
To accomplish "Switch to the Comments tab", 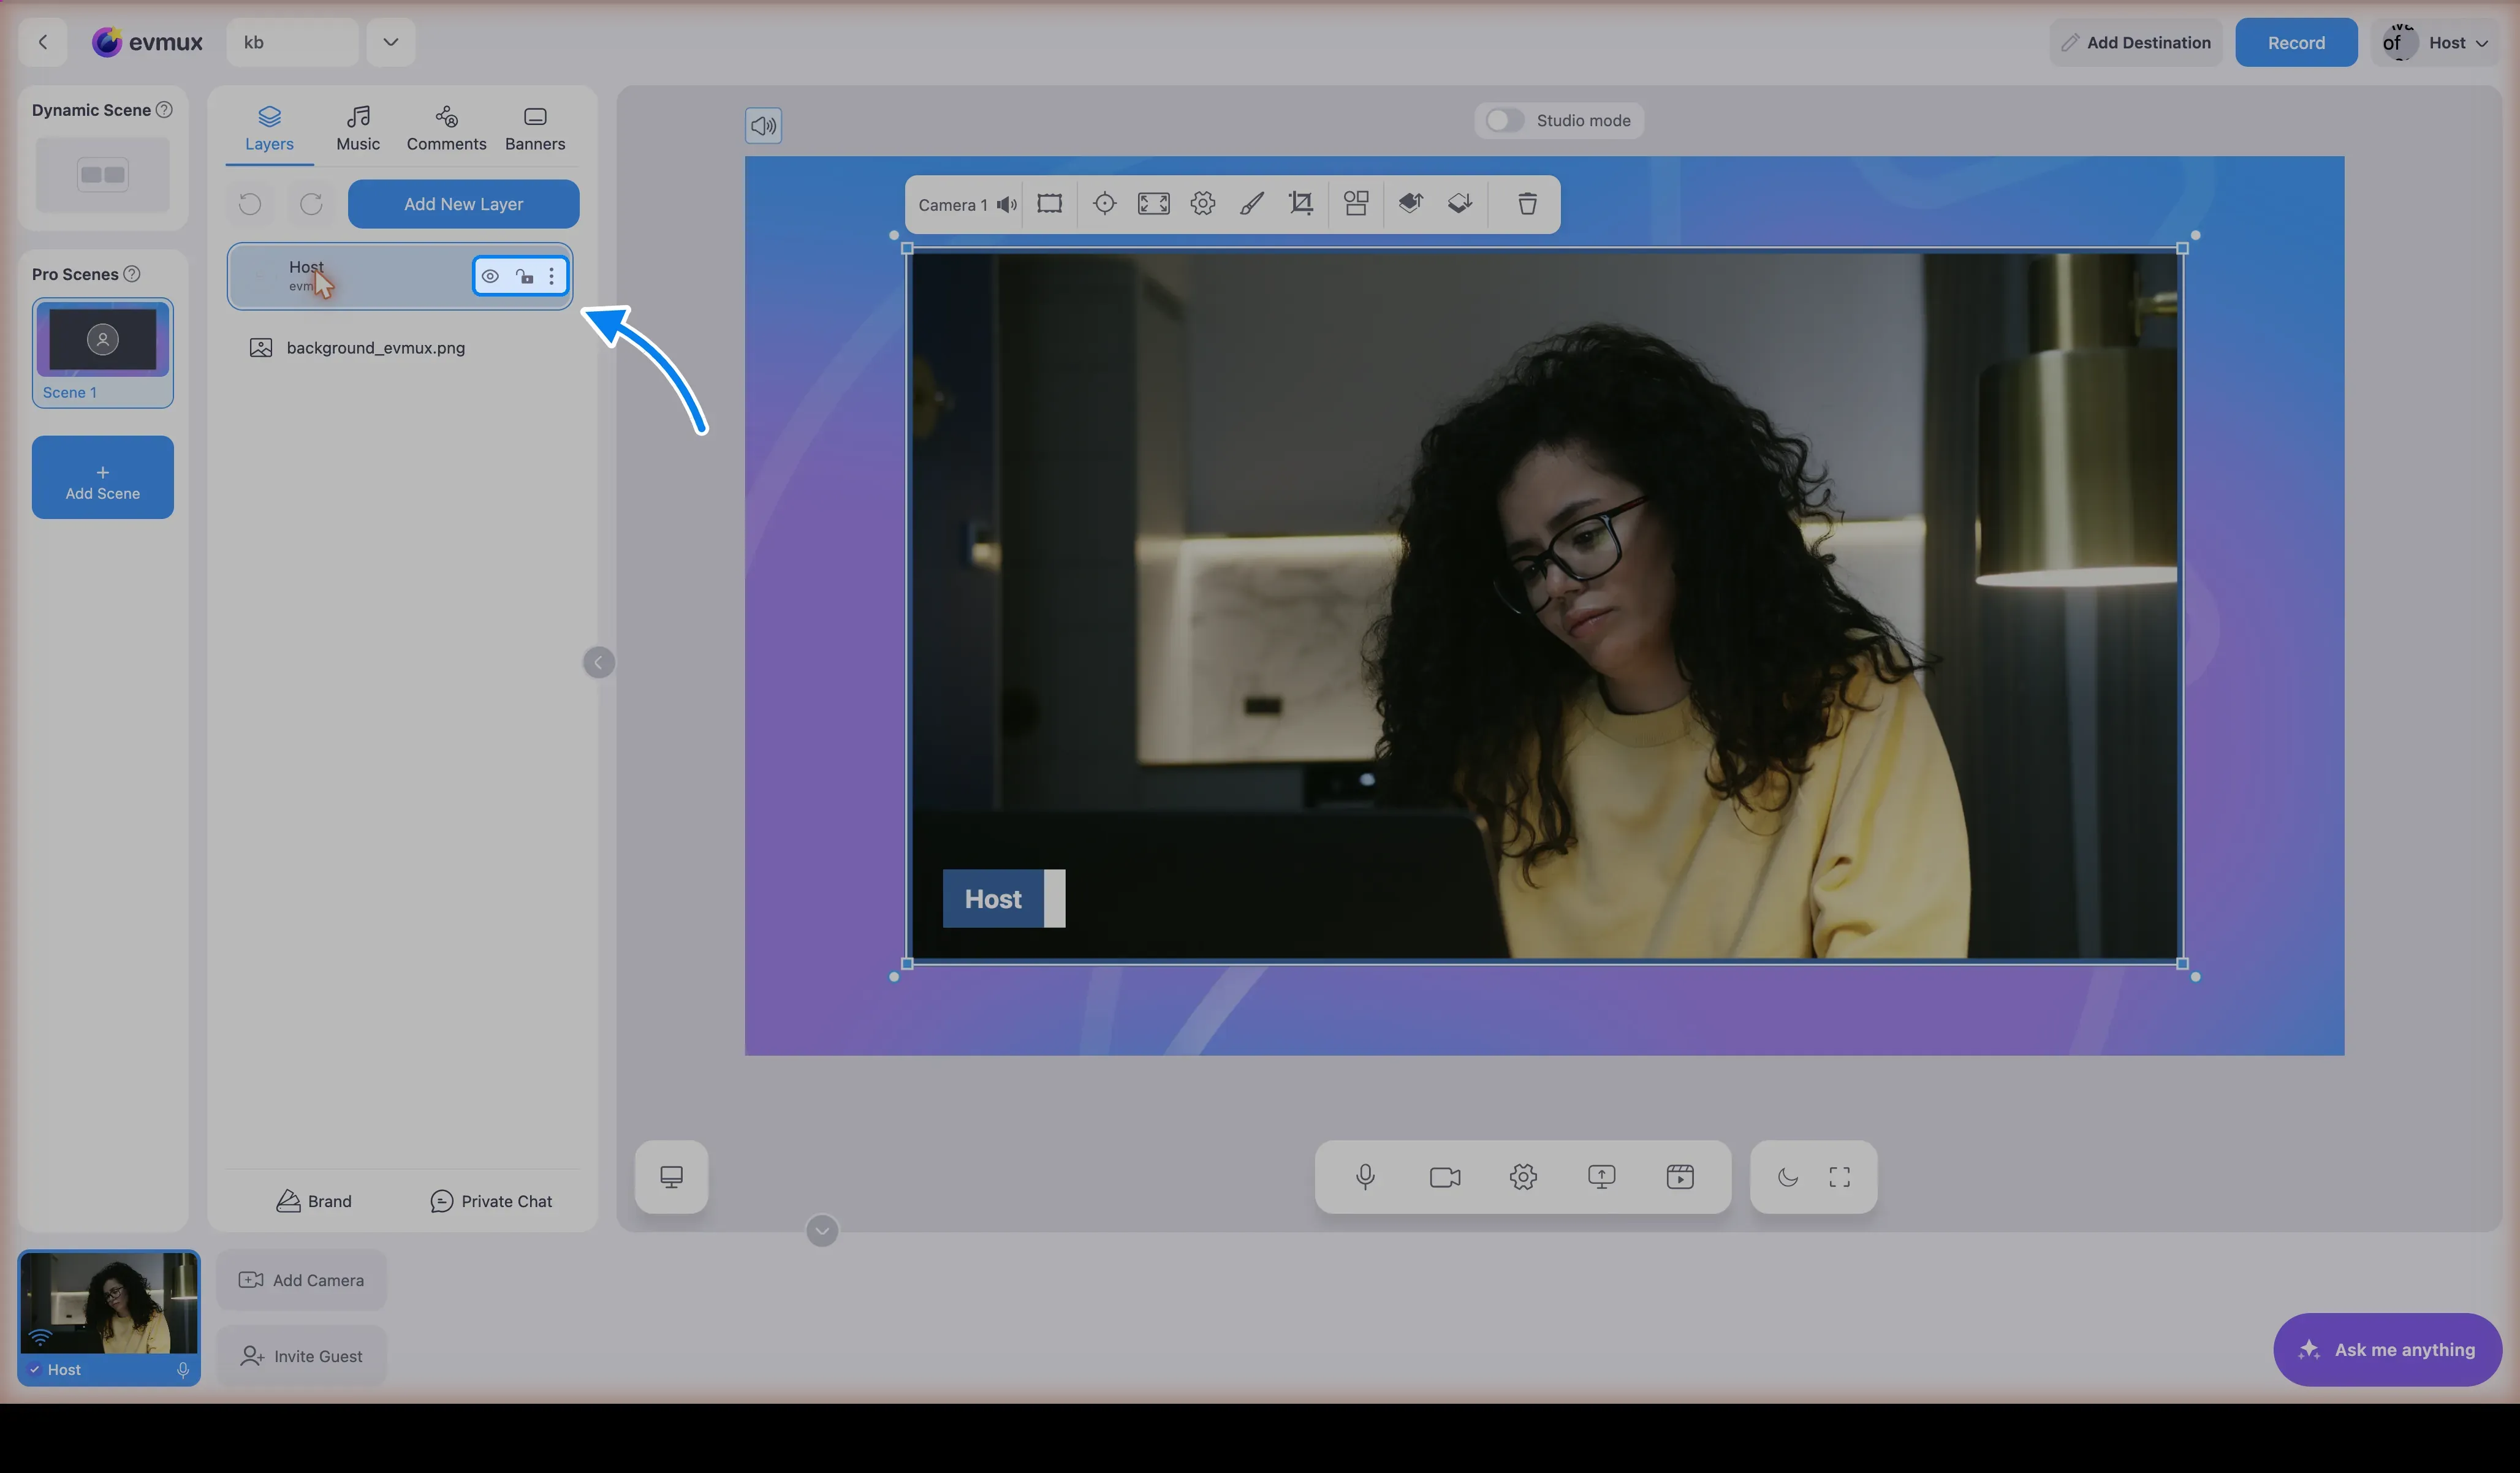I will pyautogui.click(x=446, y=129).
